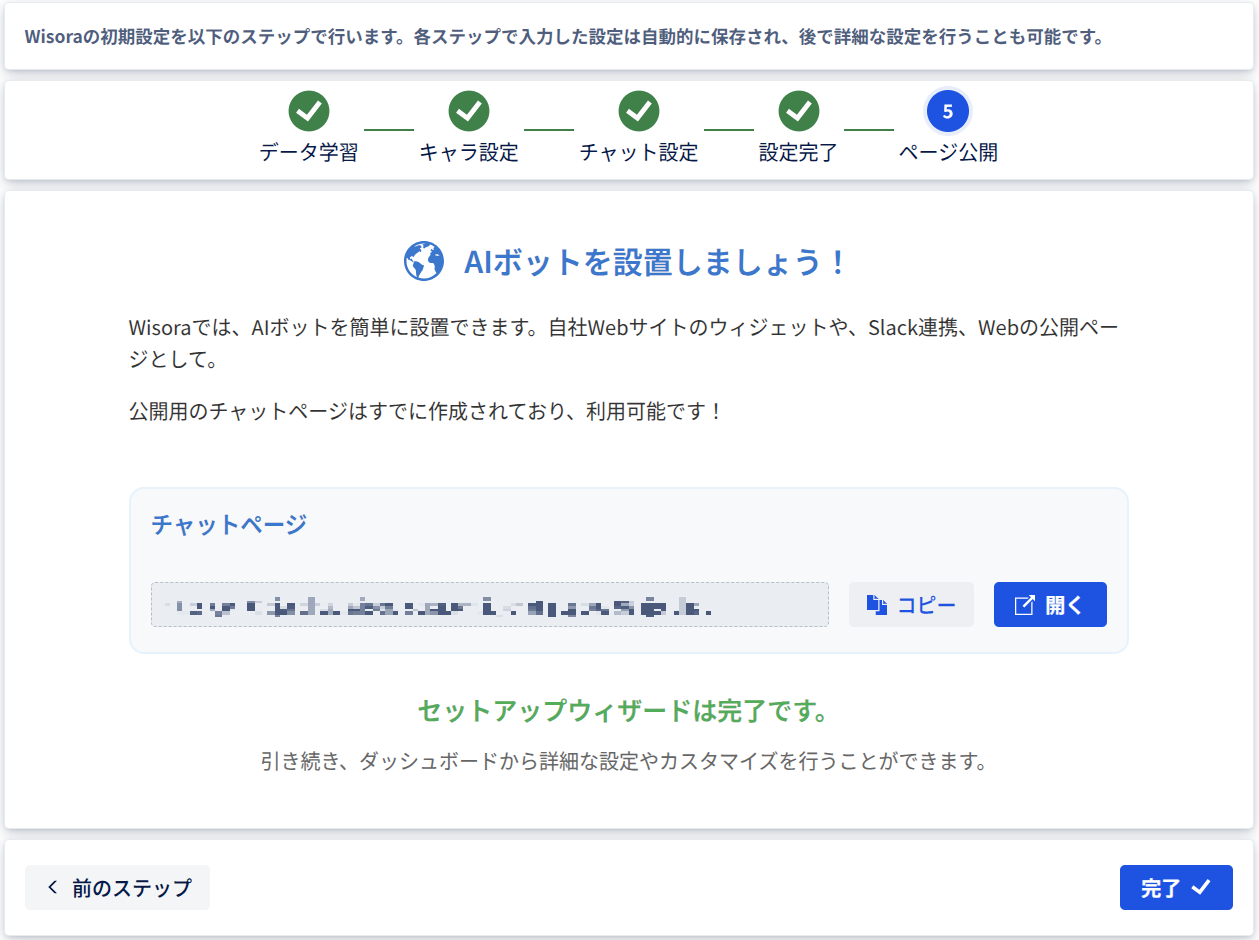
Task: Click the チャットページ heading
Action: (229, 524)
